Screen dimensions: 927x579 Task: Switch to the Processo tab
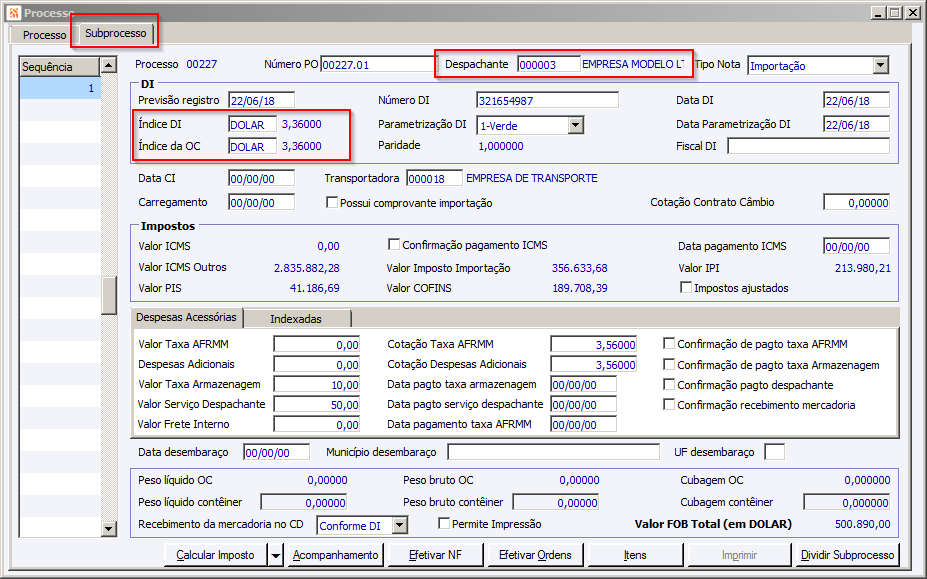[x=43, y=35]
